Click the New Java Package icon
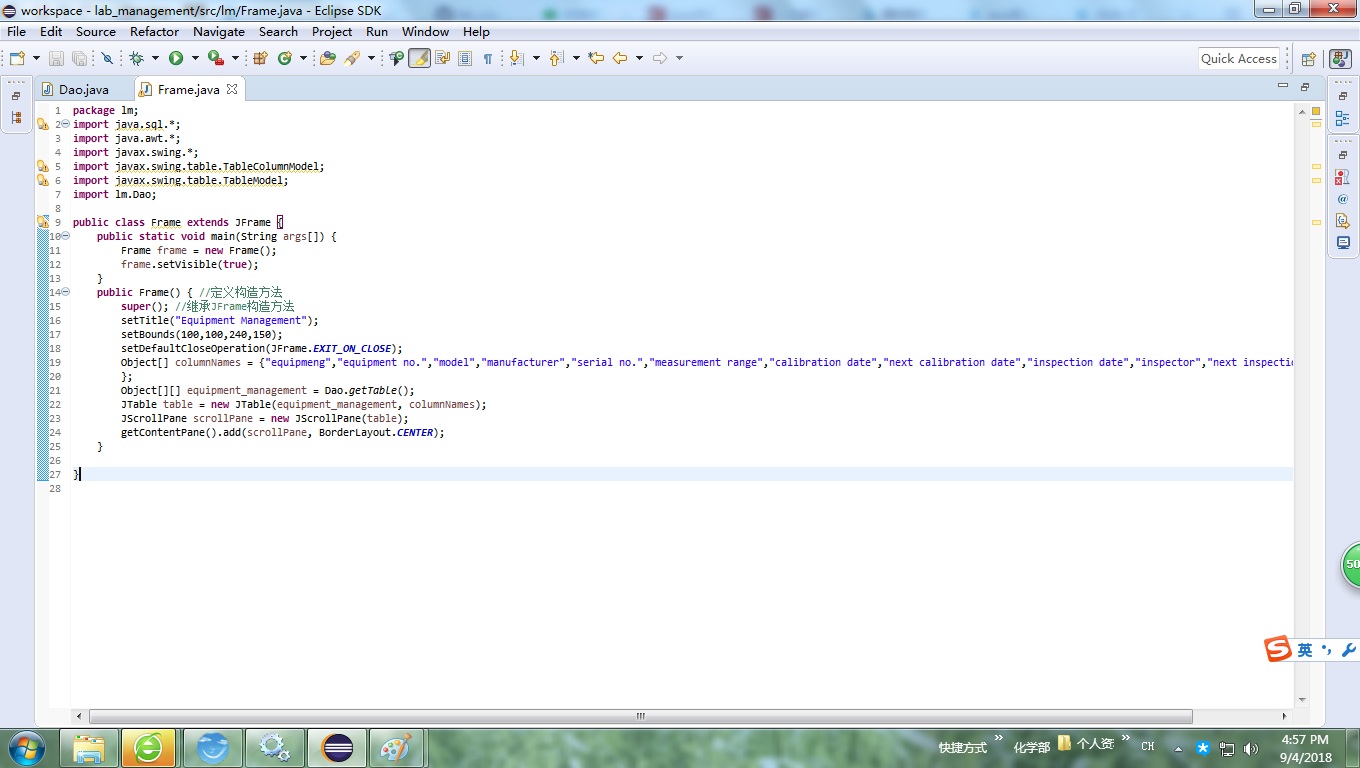The image size is (1360, 768). pos(260,58)
